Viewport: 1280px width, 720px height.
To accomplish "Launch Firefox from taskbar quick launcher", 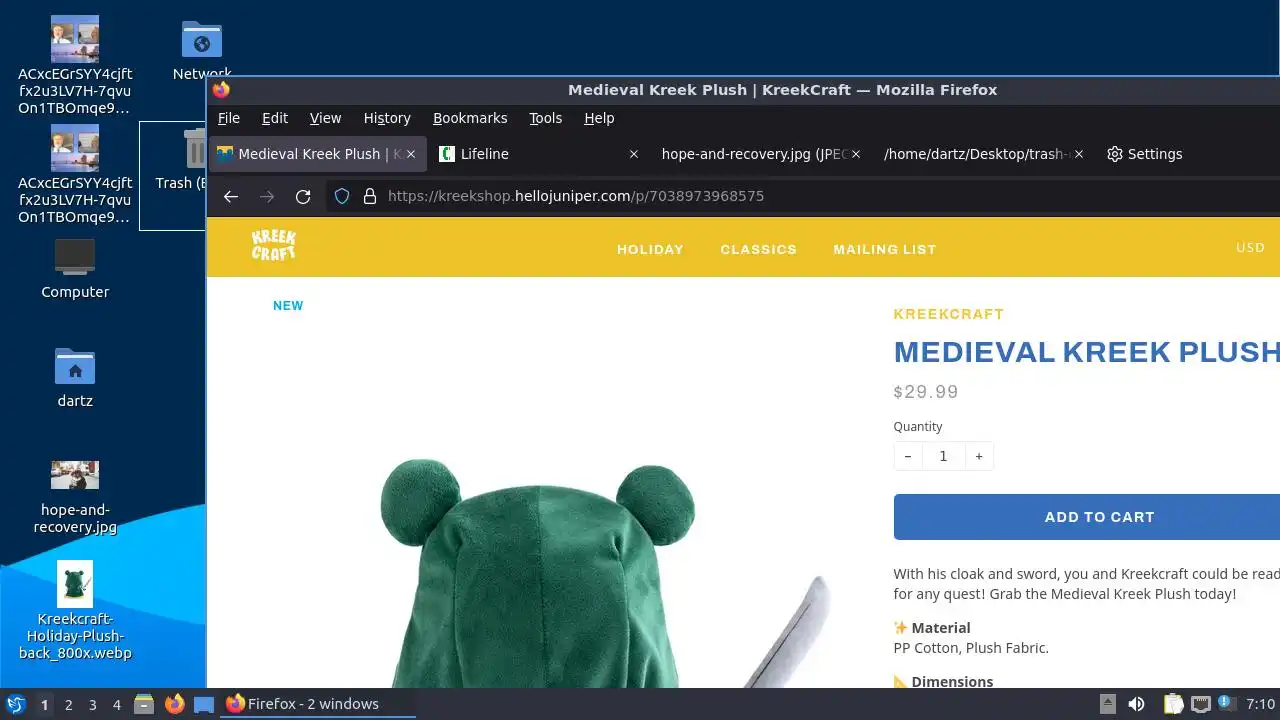I will [x=174, y=704].
